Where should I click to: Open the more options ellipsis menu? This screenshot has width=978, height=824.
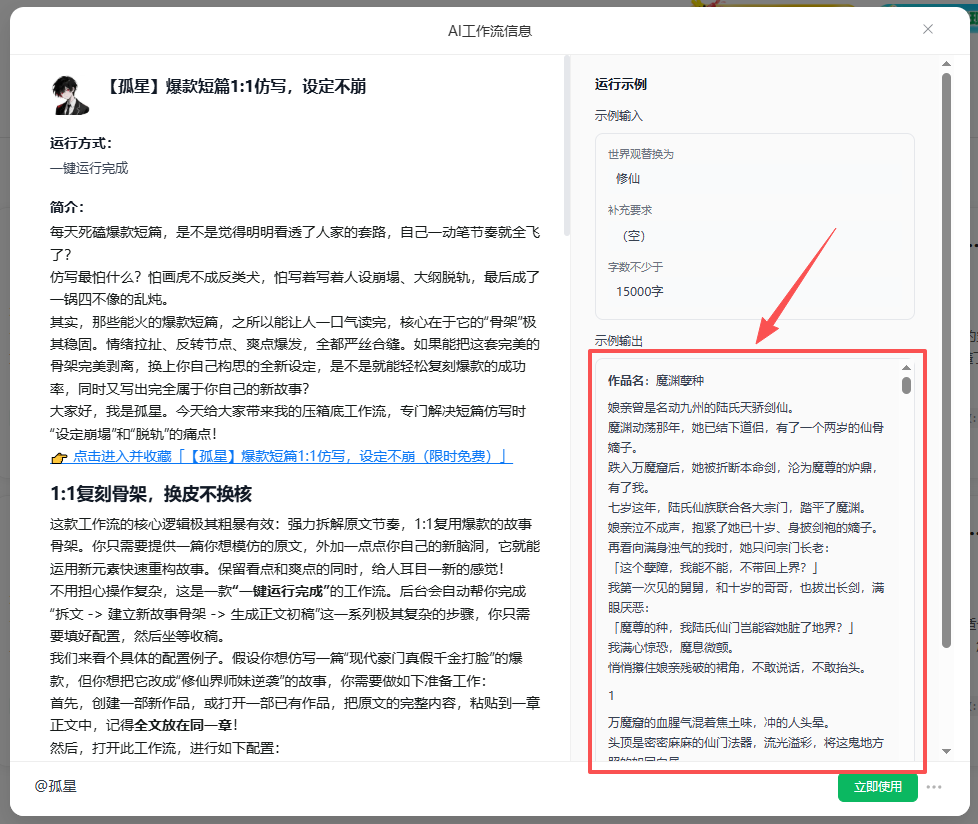pos(934,787)
